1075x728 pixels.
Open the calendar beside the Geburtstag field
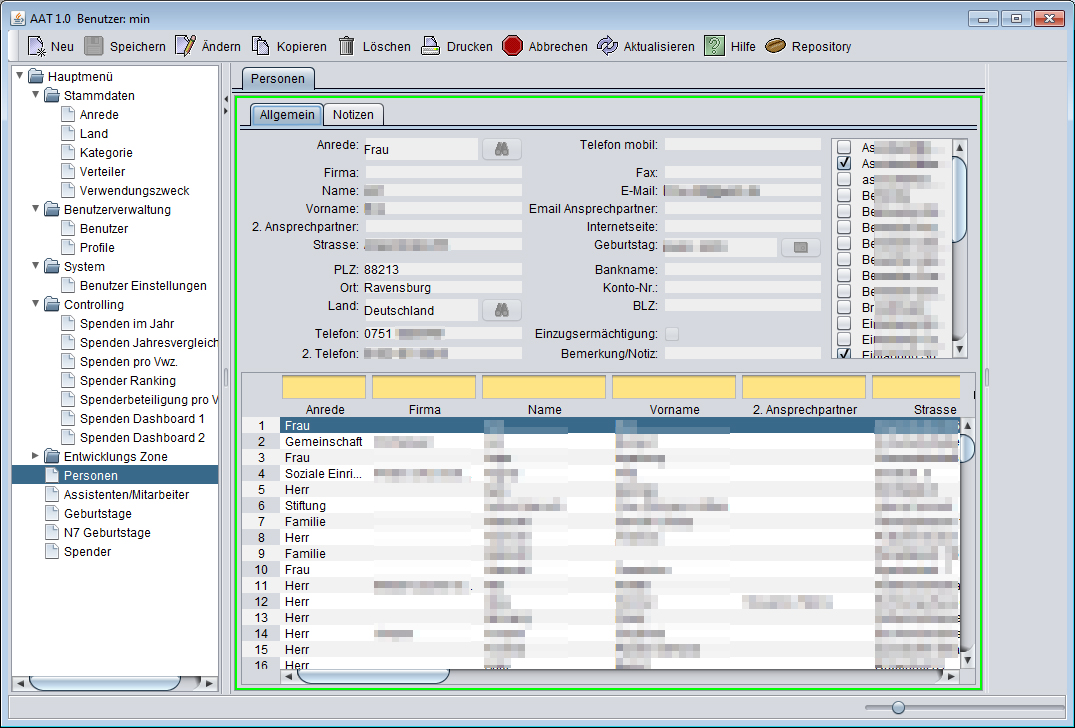[800, 246]
